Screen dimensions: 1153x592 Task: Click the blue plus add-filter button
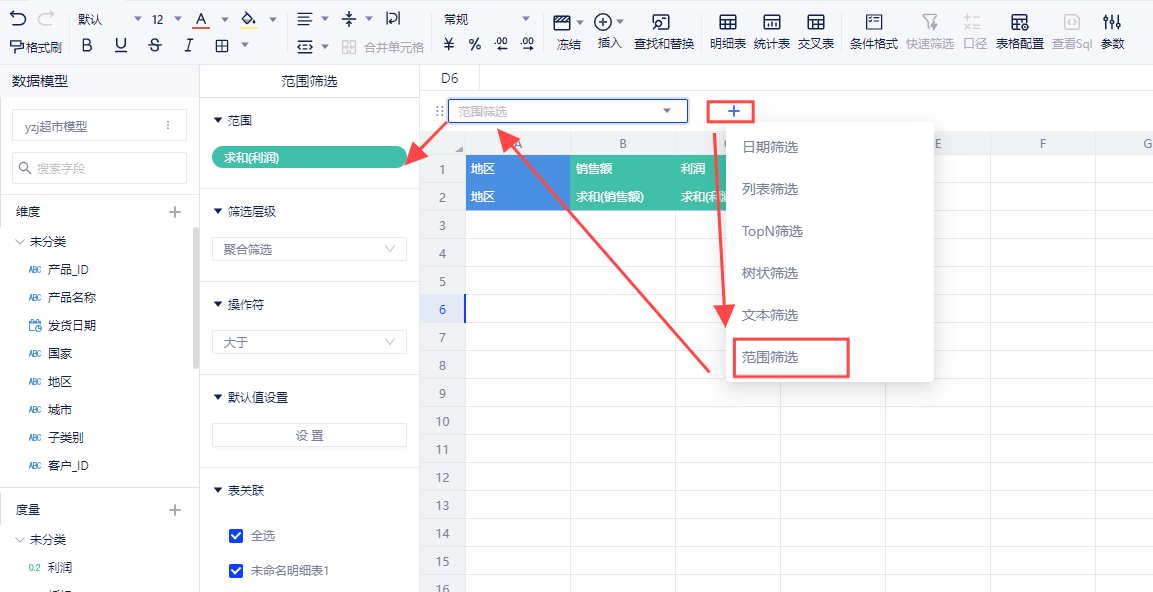point(733,111)
